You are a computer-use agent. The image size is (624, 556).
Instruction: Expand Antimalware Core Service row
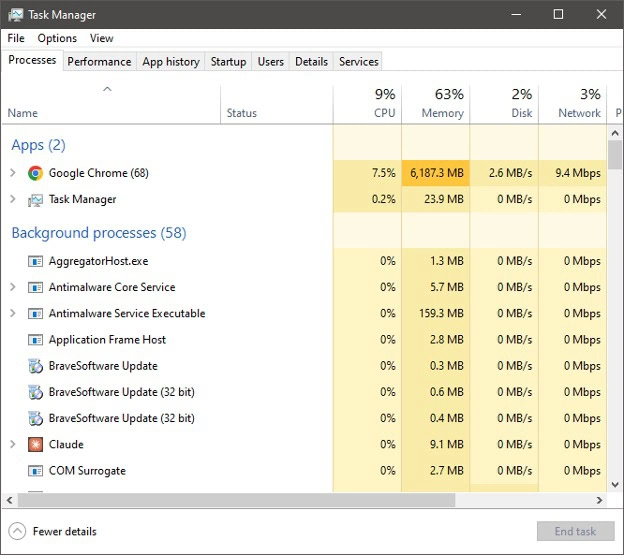pos(13,287)
